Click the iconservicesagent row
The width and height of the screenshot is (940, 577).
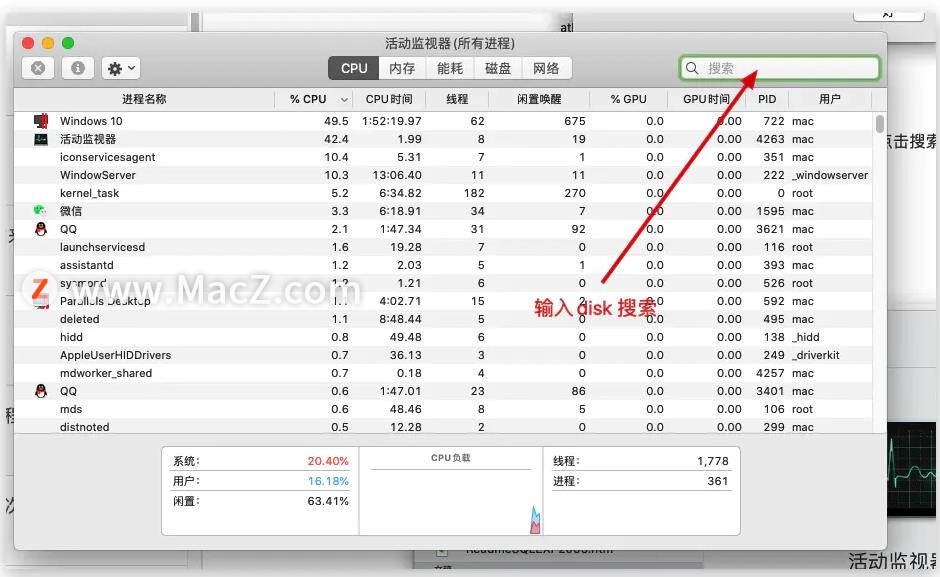pos(150,157)
